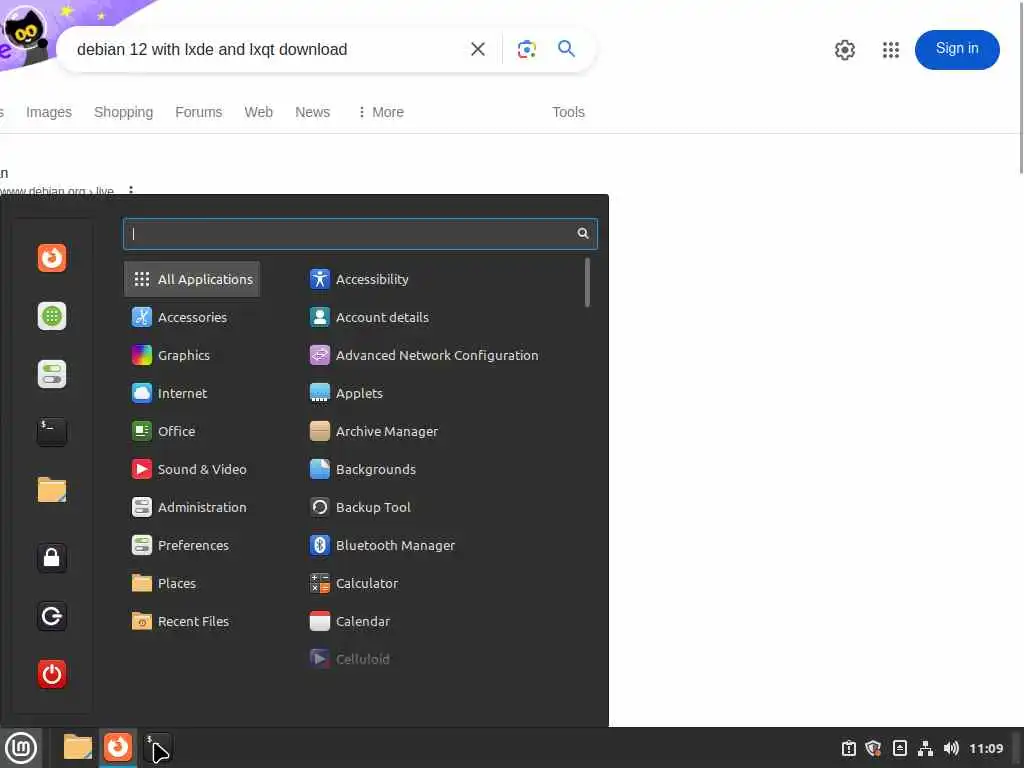Image resolution: width=1024 pixels, height=768 pixels.
Task: Log out using the circular arrow icon
Action: [x=52, y=616]
